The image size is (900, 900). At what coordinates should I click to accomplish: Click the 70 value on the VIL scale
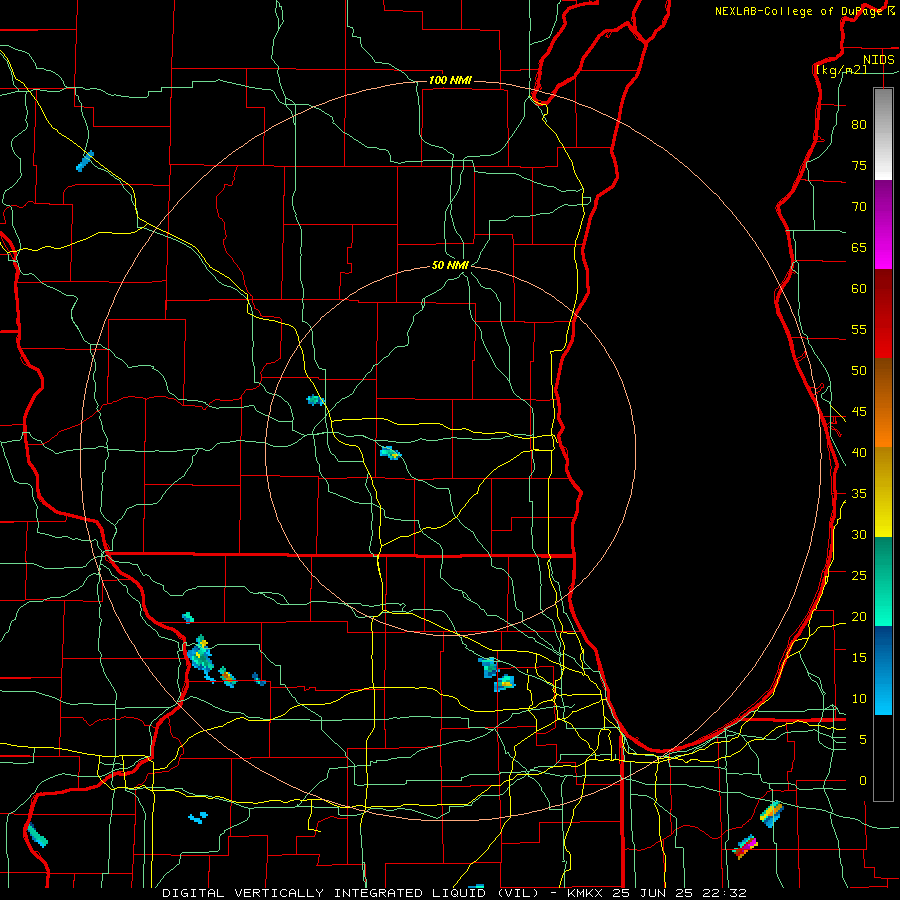(859, 207)
